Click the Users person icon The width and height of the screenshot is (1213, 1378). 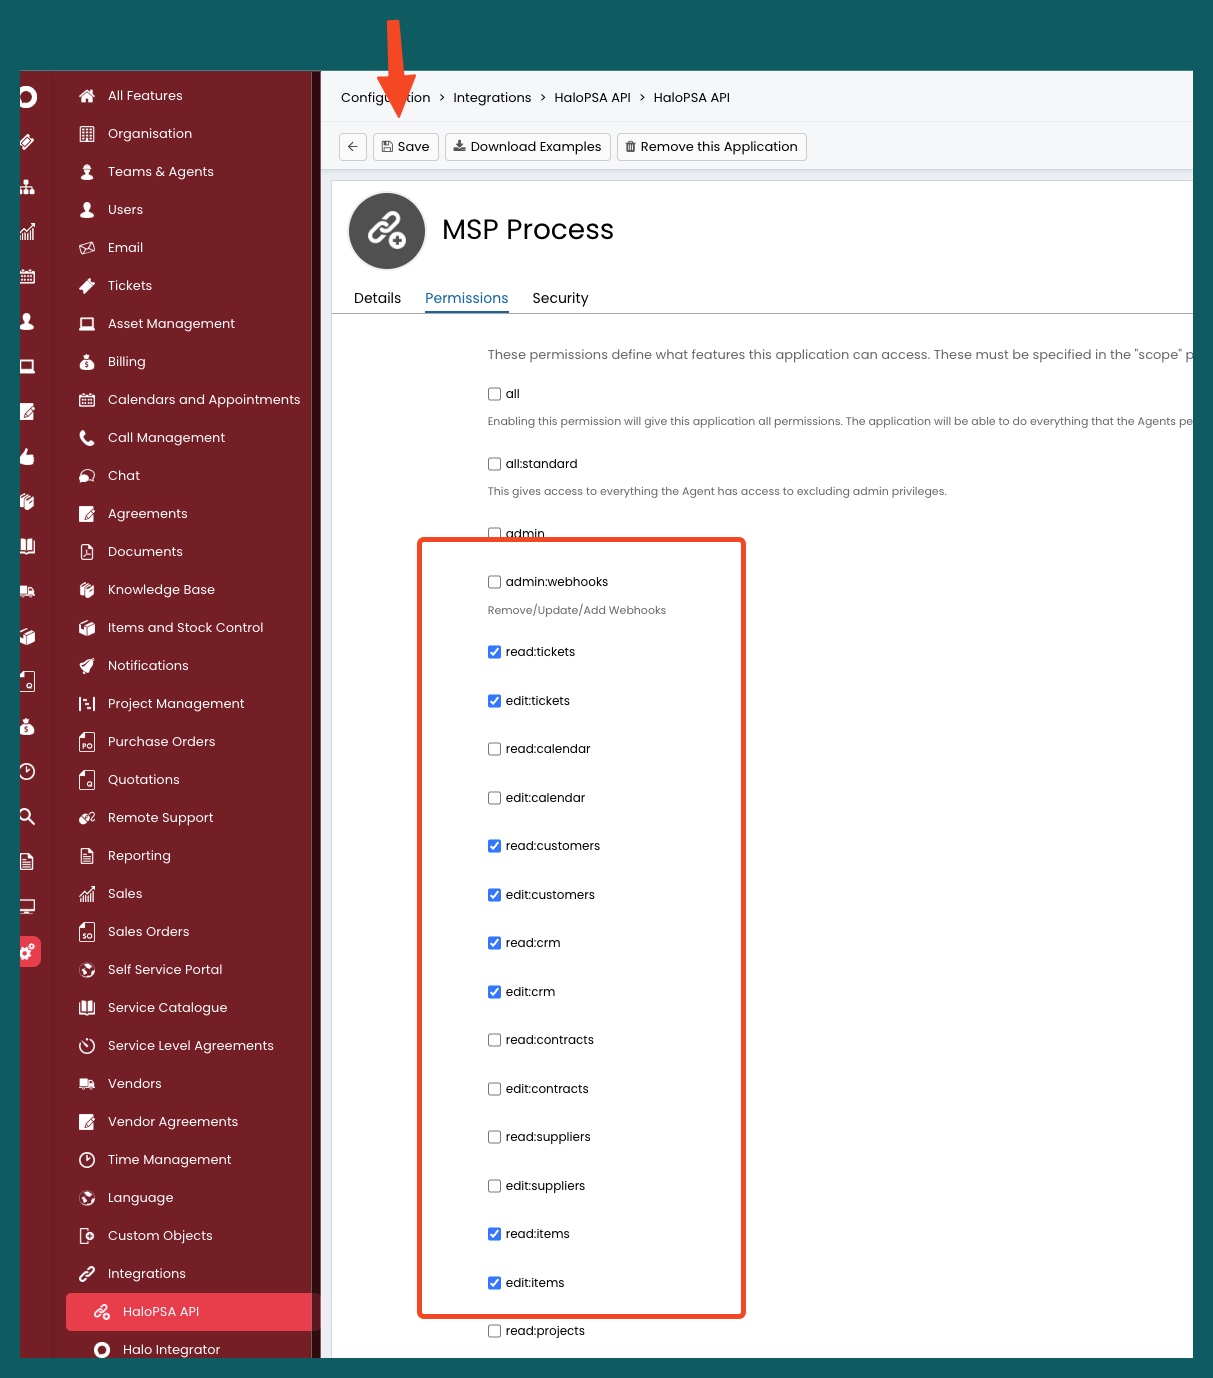(x=87, y=210)
